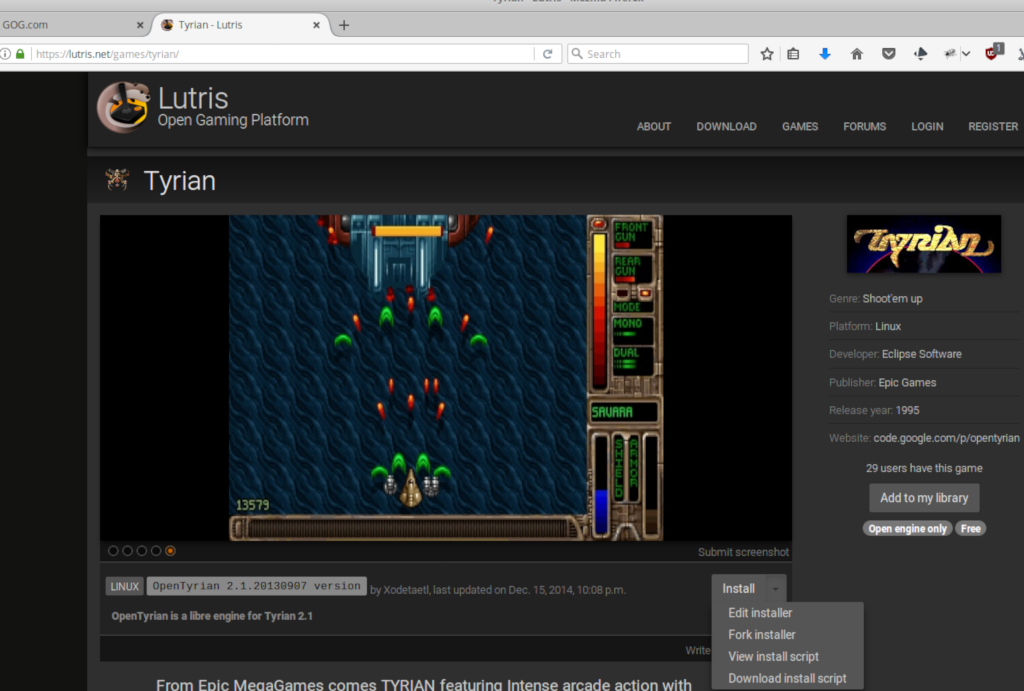Close the Tyrian - Lutris tab
Screen dimensions: 1024x691
[x=316, y=25]
